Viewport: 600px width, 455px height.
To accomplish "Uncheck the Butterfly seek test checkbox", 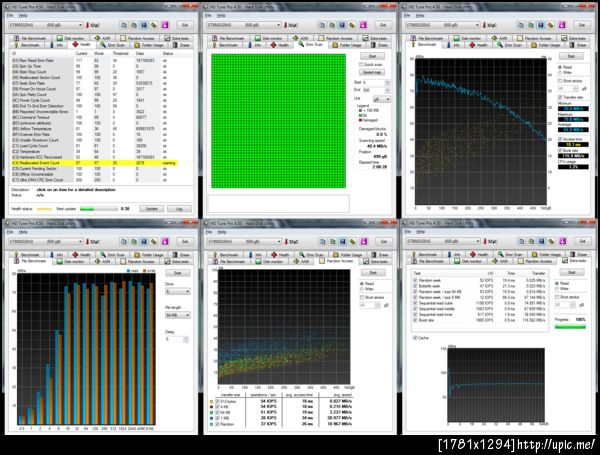I will click(415, 286).
